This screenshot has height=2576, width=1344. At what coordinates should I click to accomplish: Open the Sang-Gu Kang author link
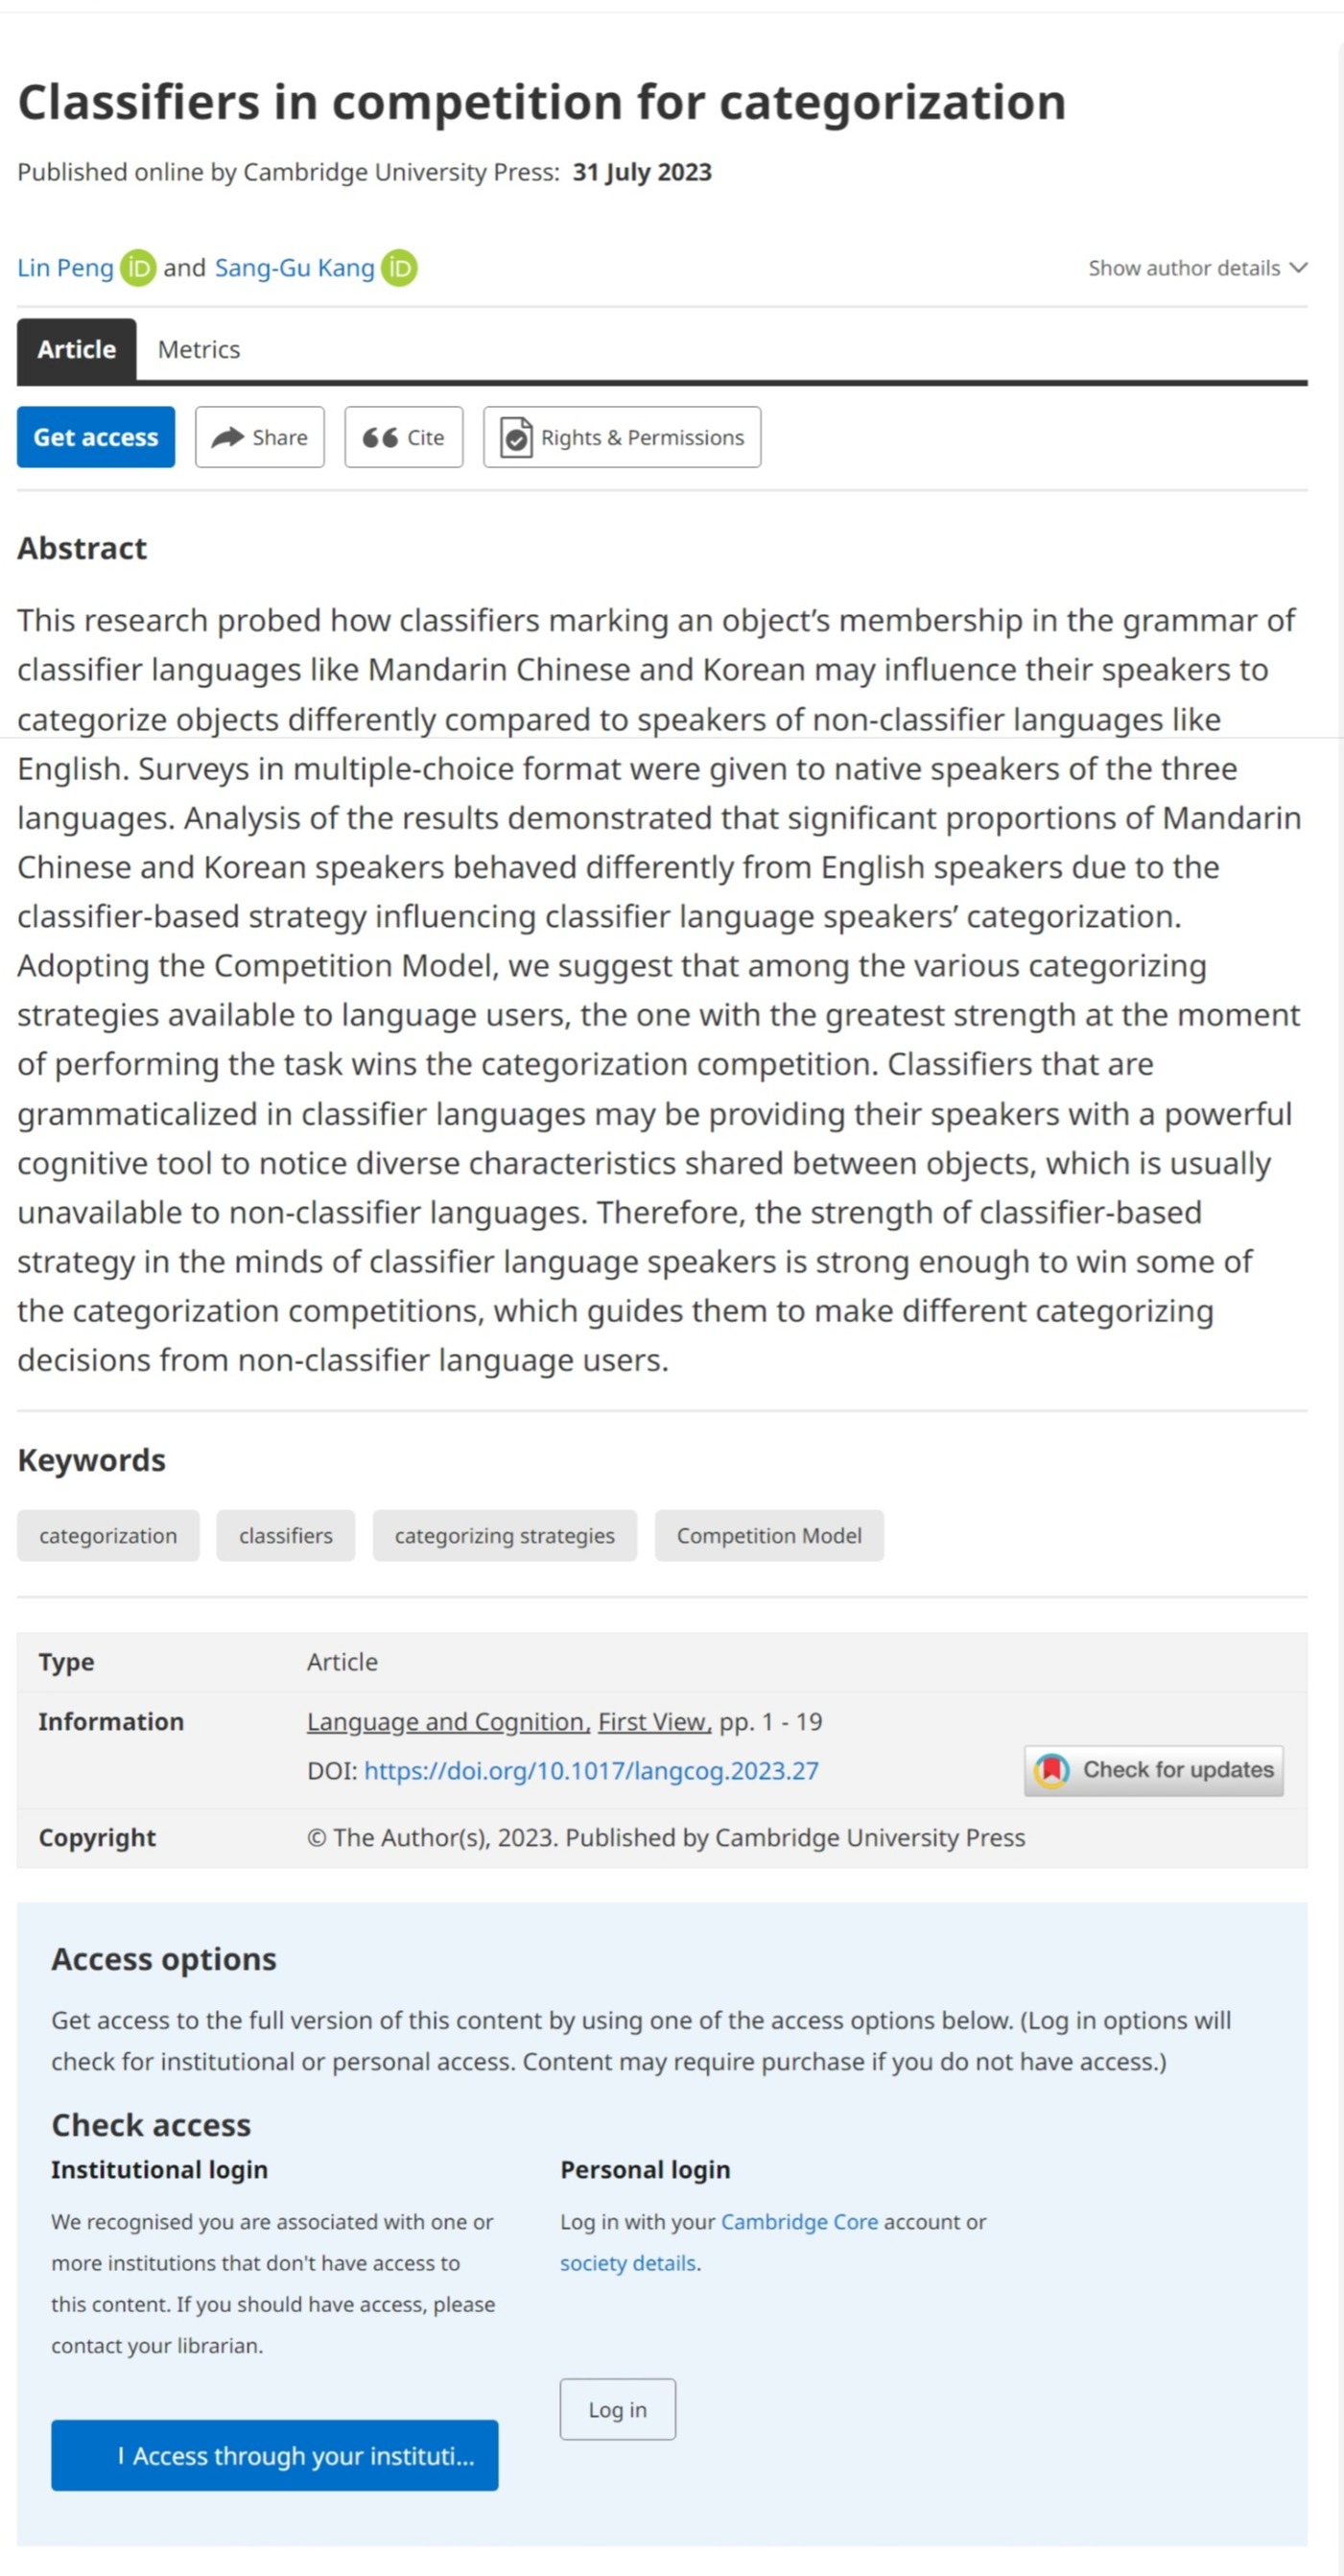tap(294, 268)
